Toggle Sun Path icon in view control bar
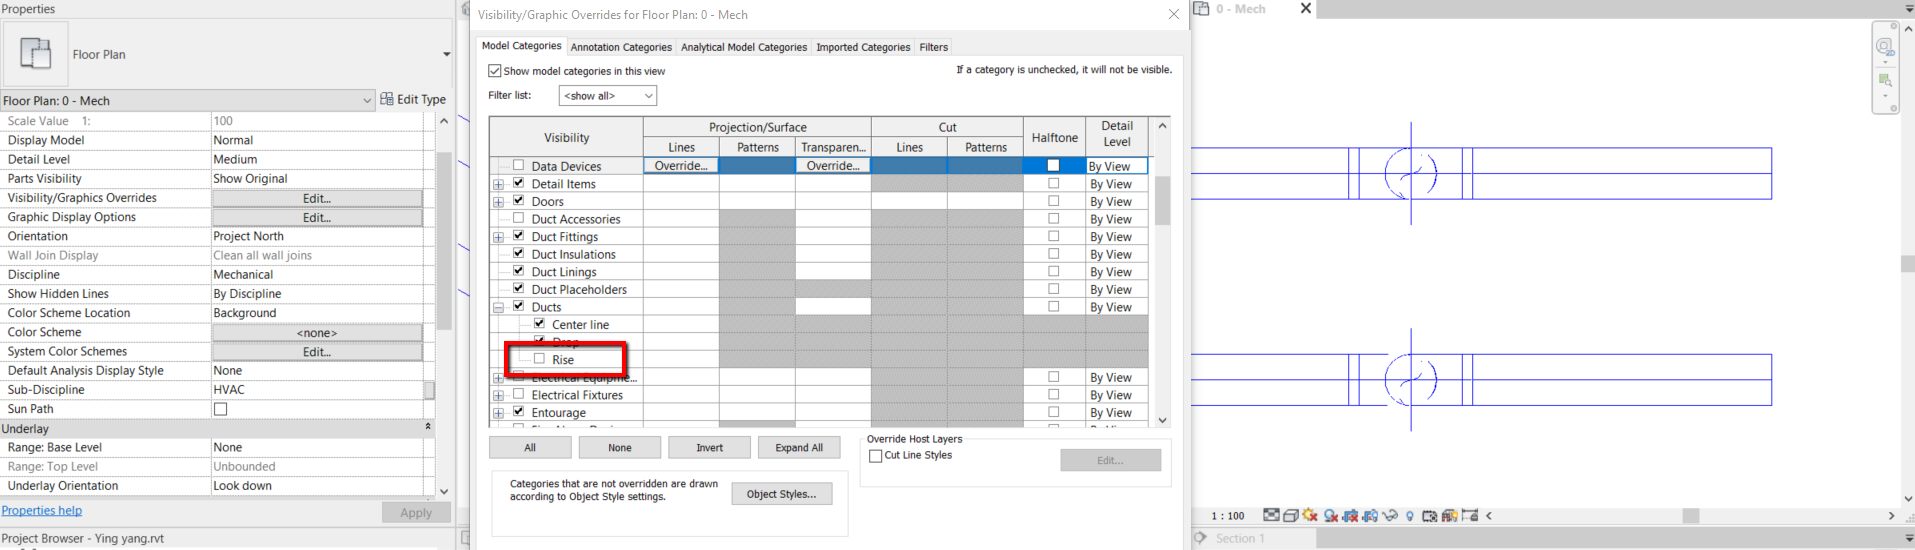Viewport: 1915px width, 550px height. point(1310,515)
